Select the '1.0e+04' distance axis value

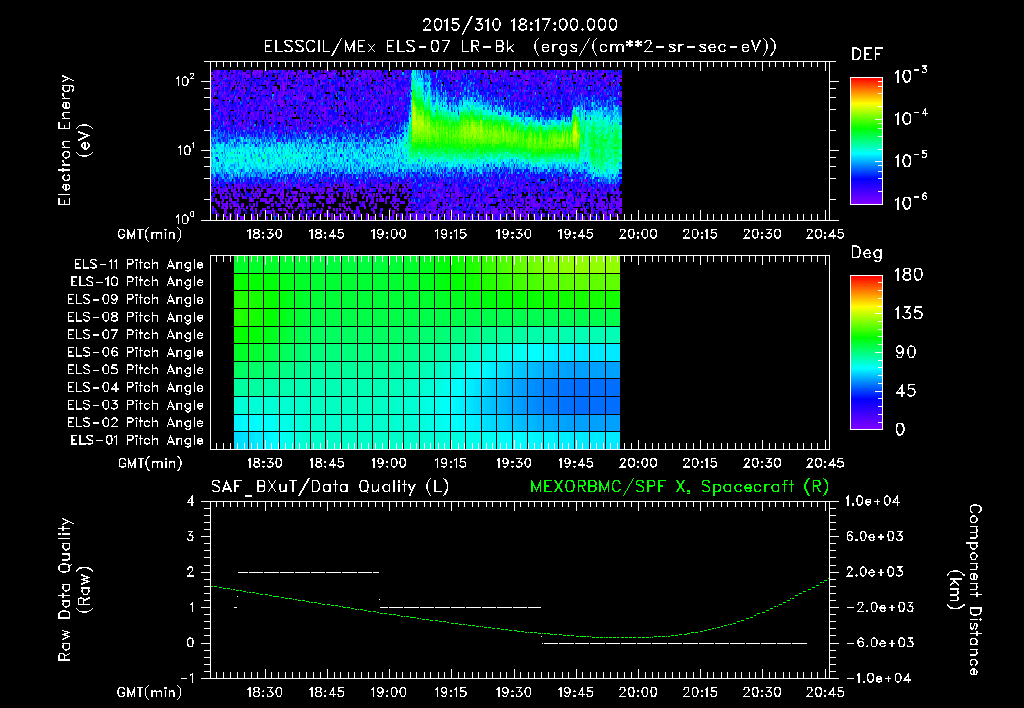tap(872, 501)
